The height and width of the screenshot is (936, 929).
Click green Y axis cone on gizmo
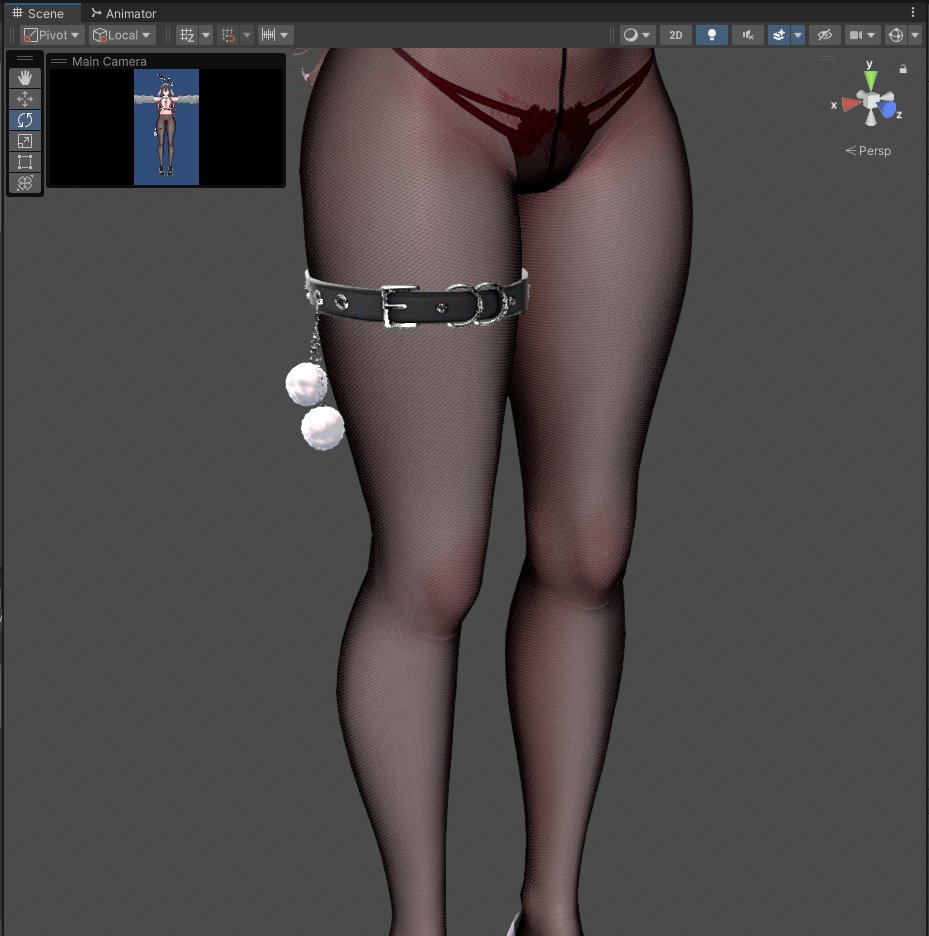click(x=871, y=79)
